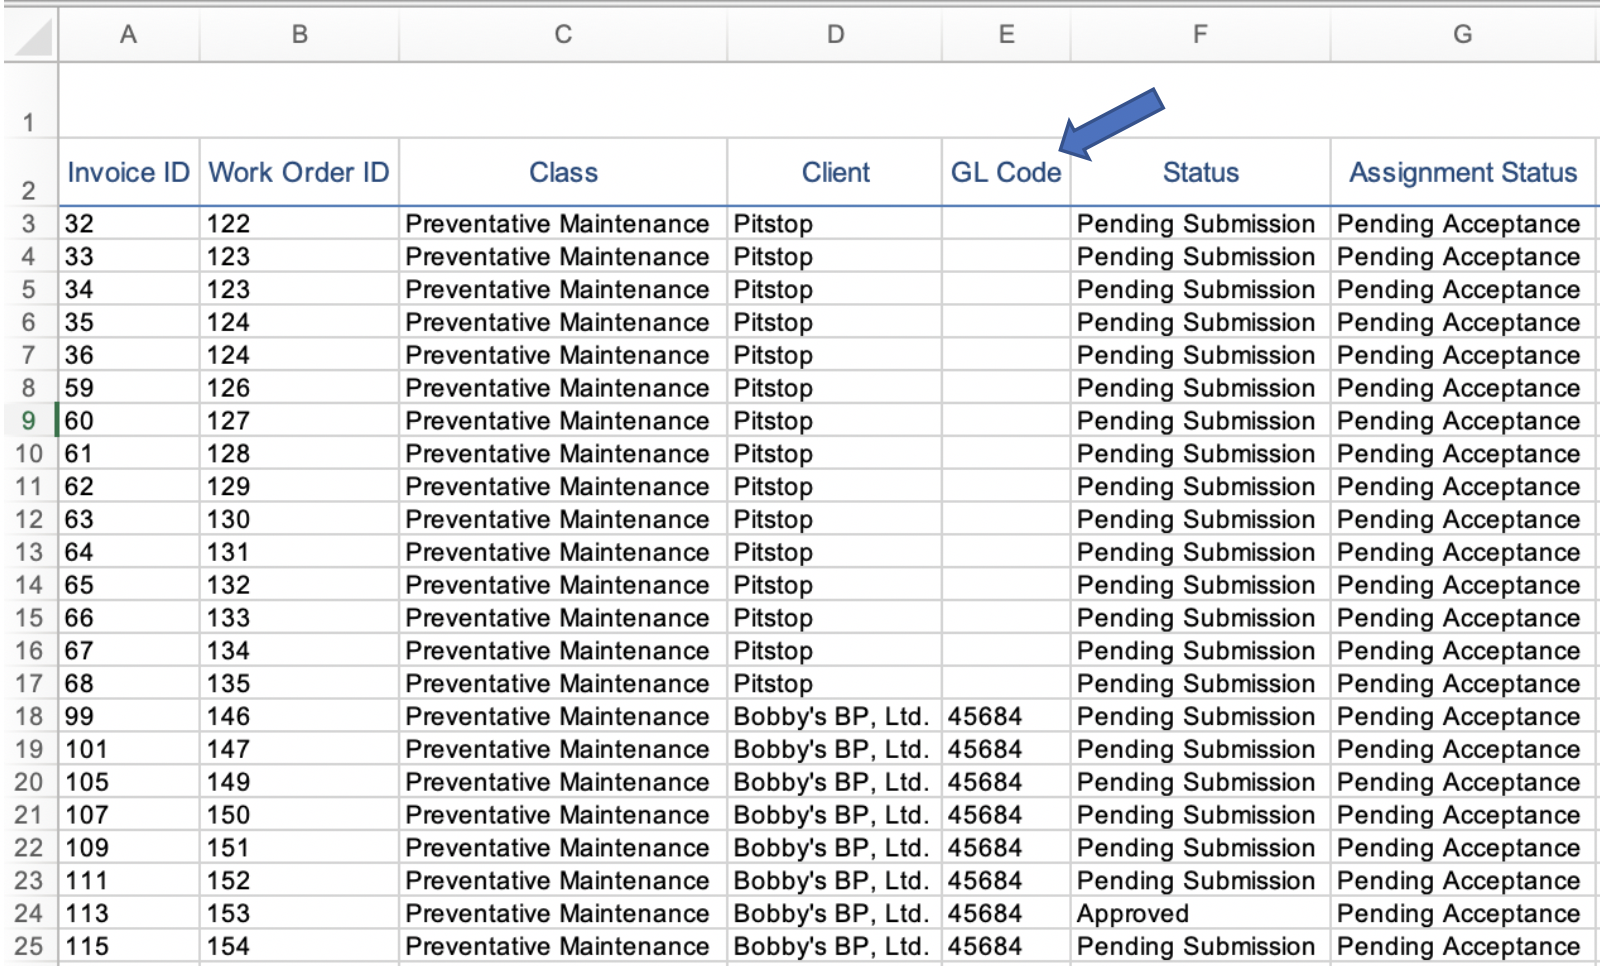Select column C header

563,35
